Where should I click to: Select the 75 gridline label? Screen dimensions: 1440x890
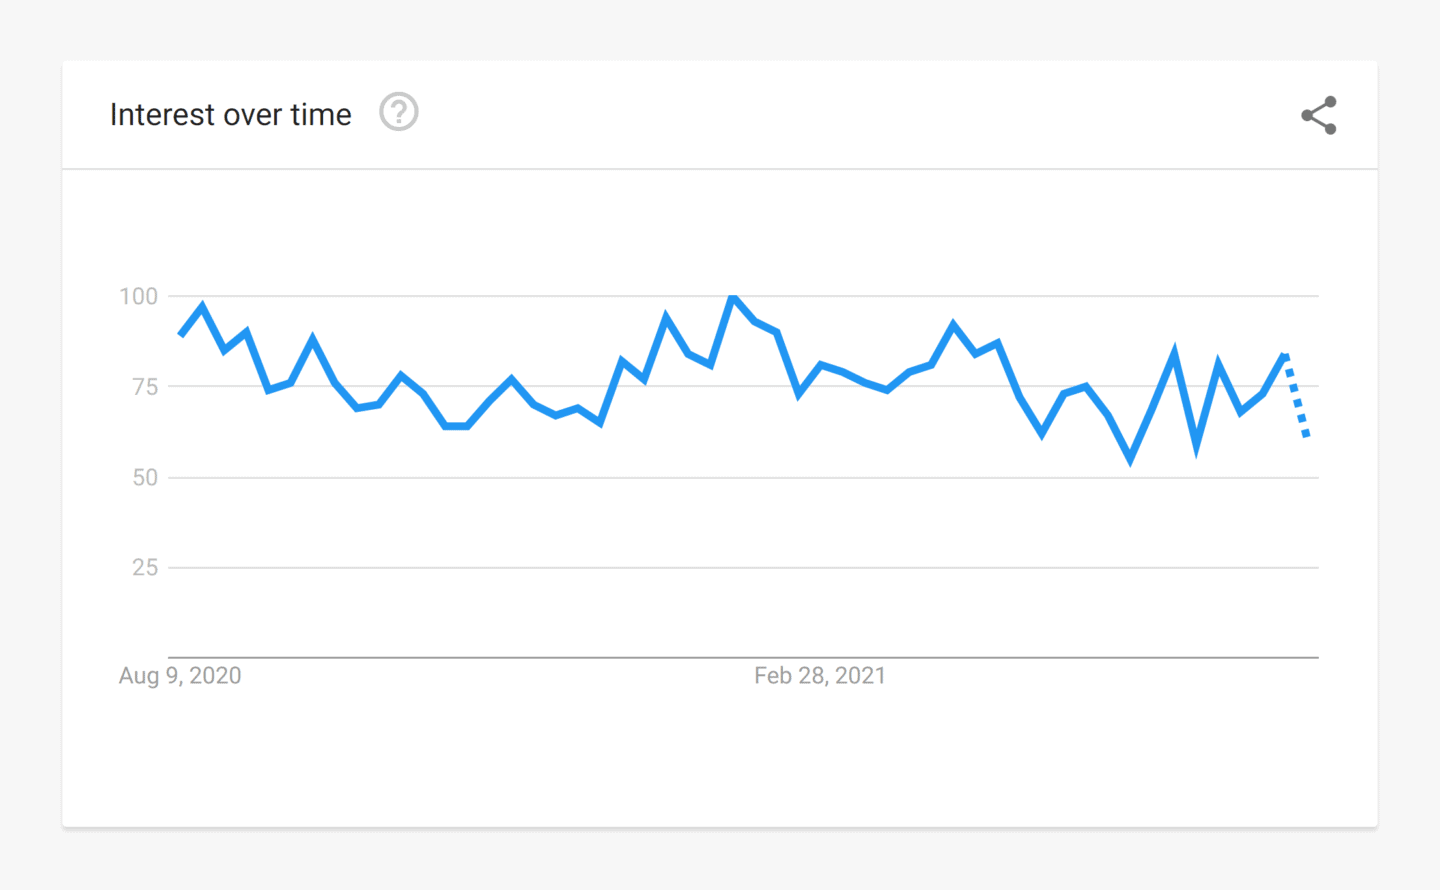(x=148, y=386)
